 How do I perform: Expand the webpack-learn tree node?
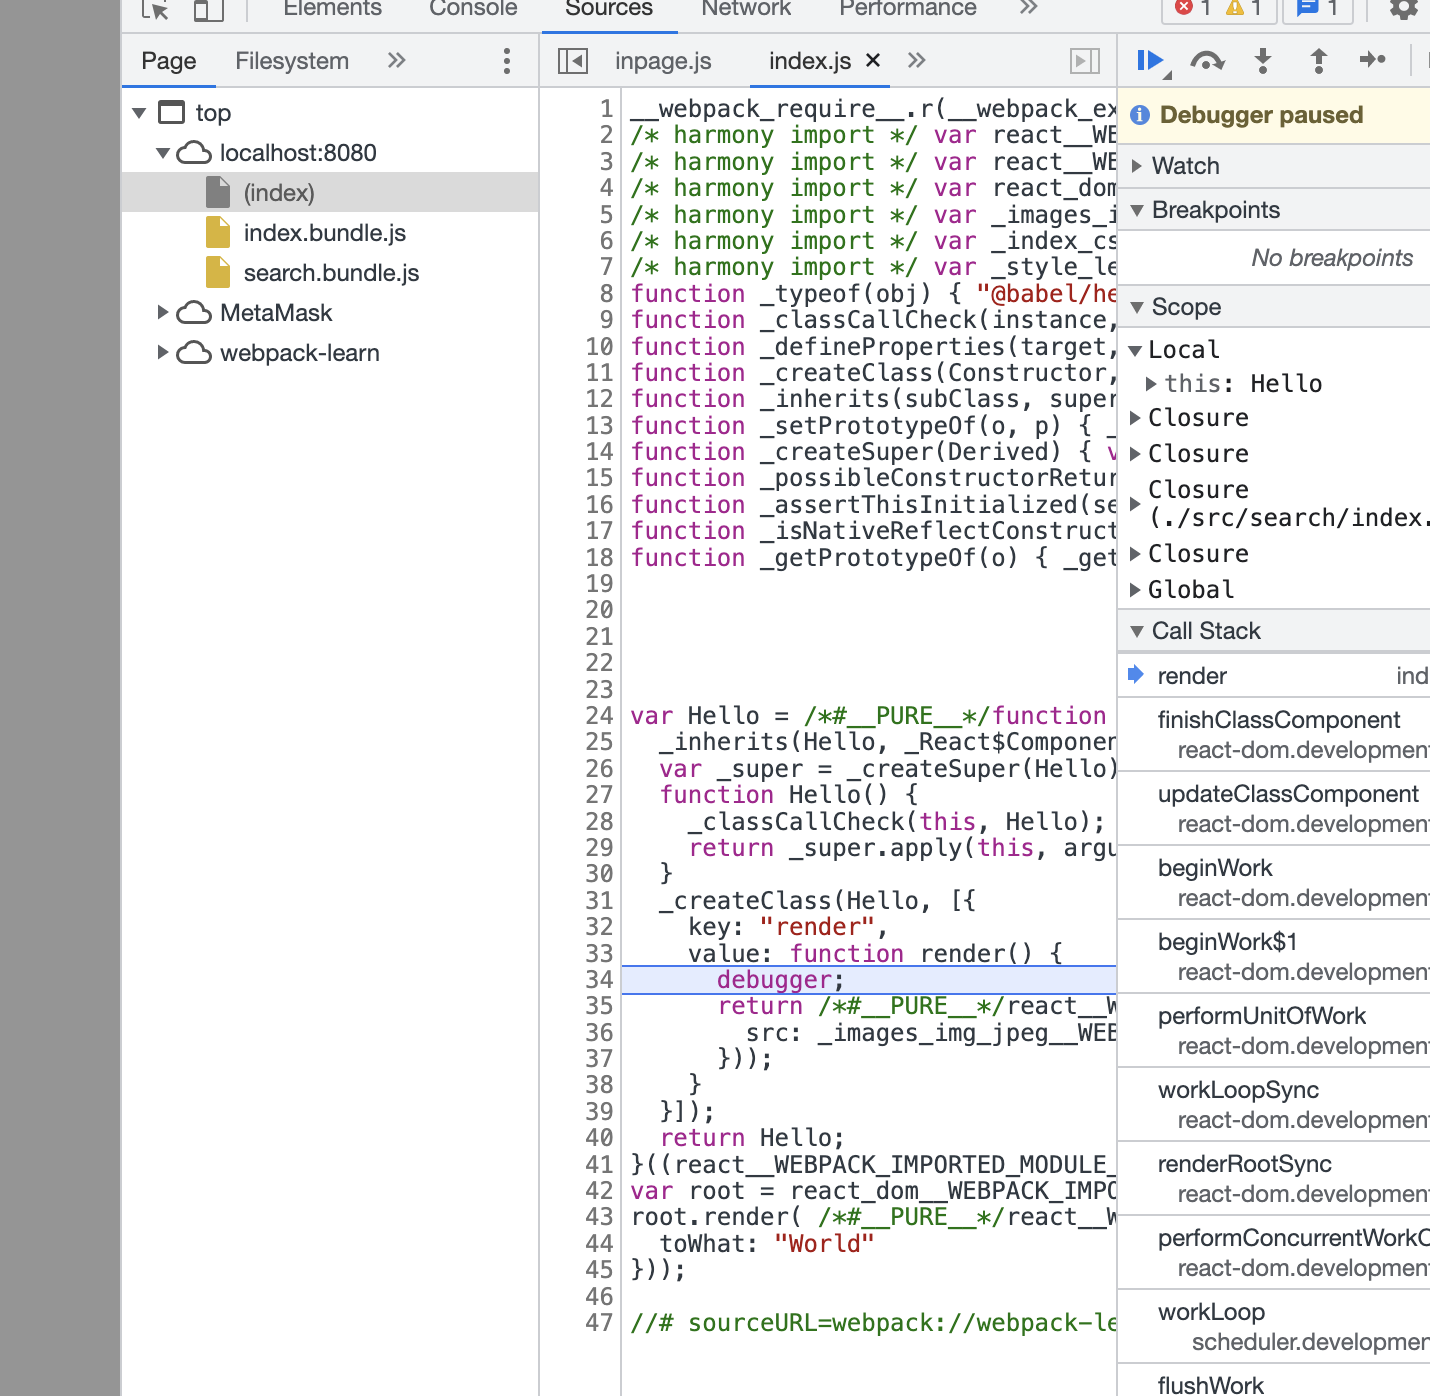(163, 353)
